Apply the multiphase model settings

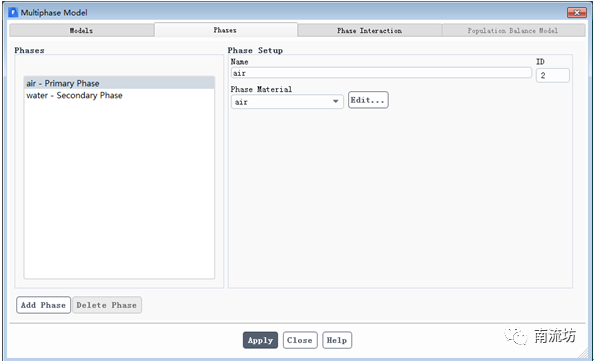260,340
